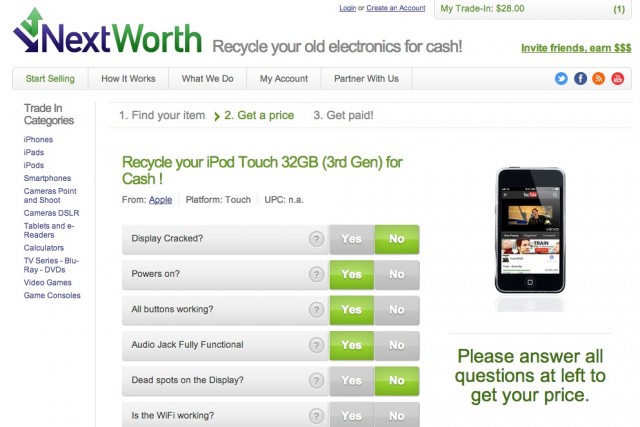Open the Facebook social icon
This screenshot has height=427, width=640.
580,78
